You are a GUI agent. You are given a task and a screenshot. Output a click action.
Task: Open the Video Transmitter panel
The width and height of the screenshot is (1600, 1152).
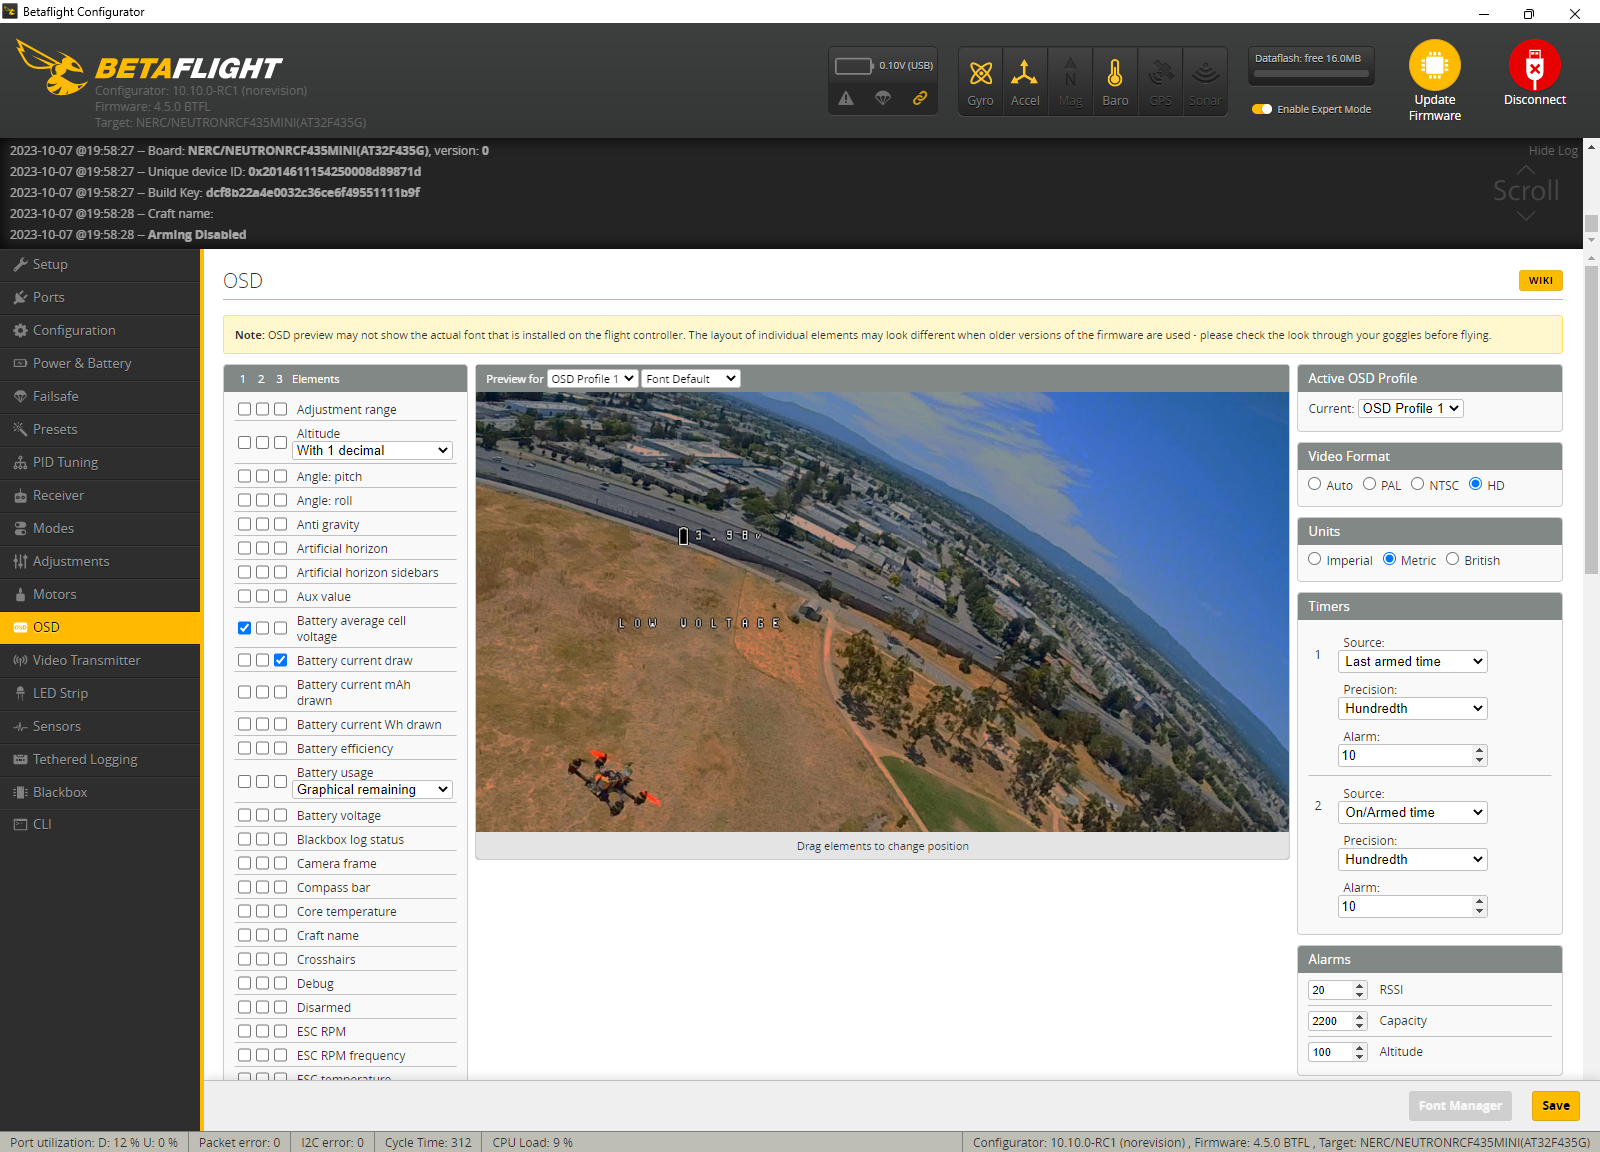pos(85,660)
